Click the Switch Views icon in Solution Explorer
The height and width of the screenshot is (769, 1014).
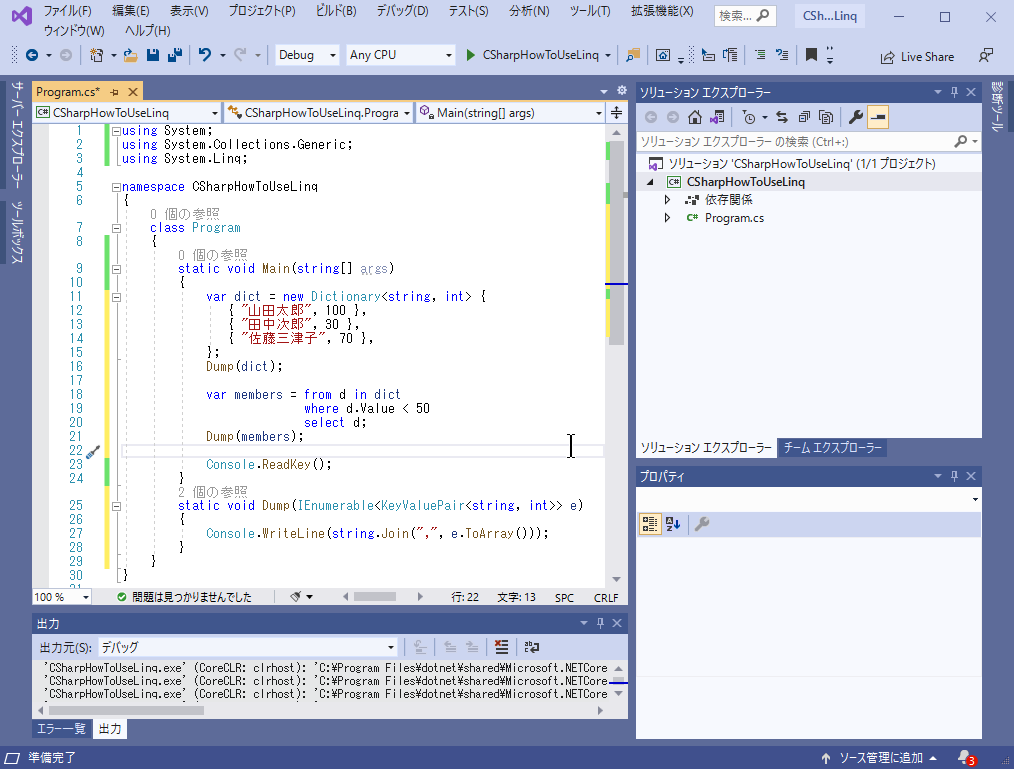717,117
